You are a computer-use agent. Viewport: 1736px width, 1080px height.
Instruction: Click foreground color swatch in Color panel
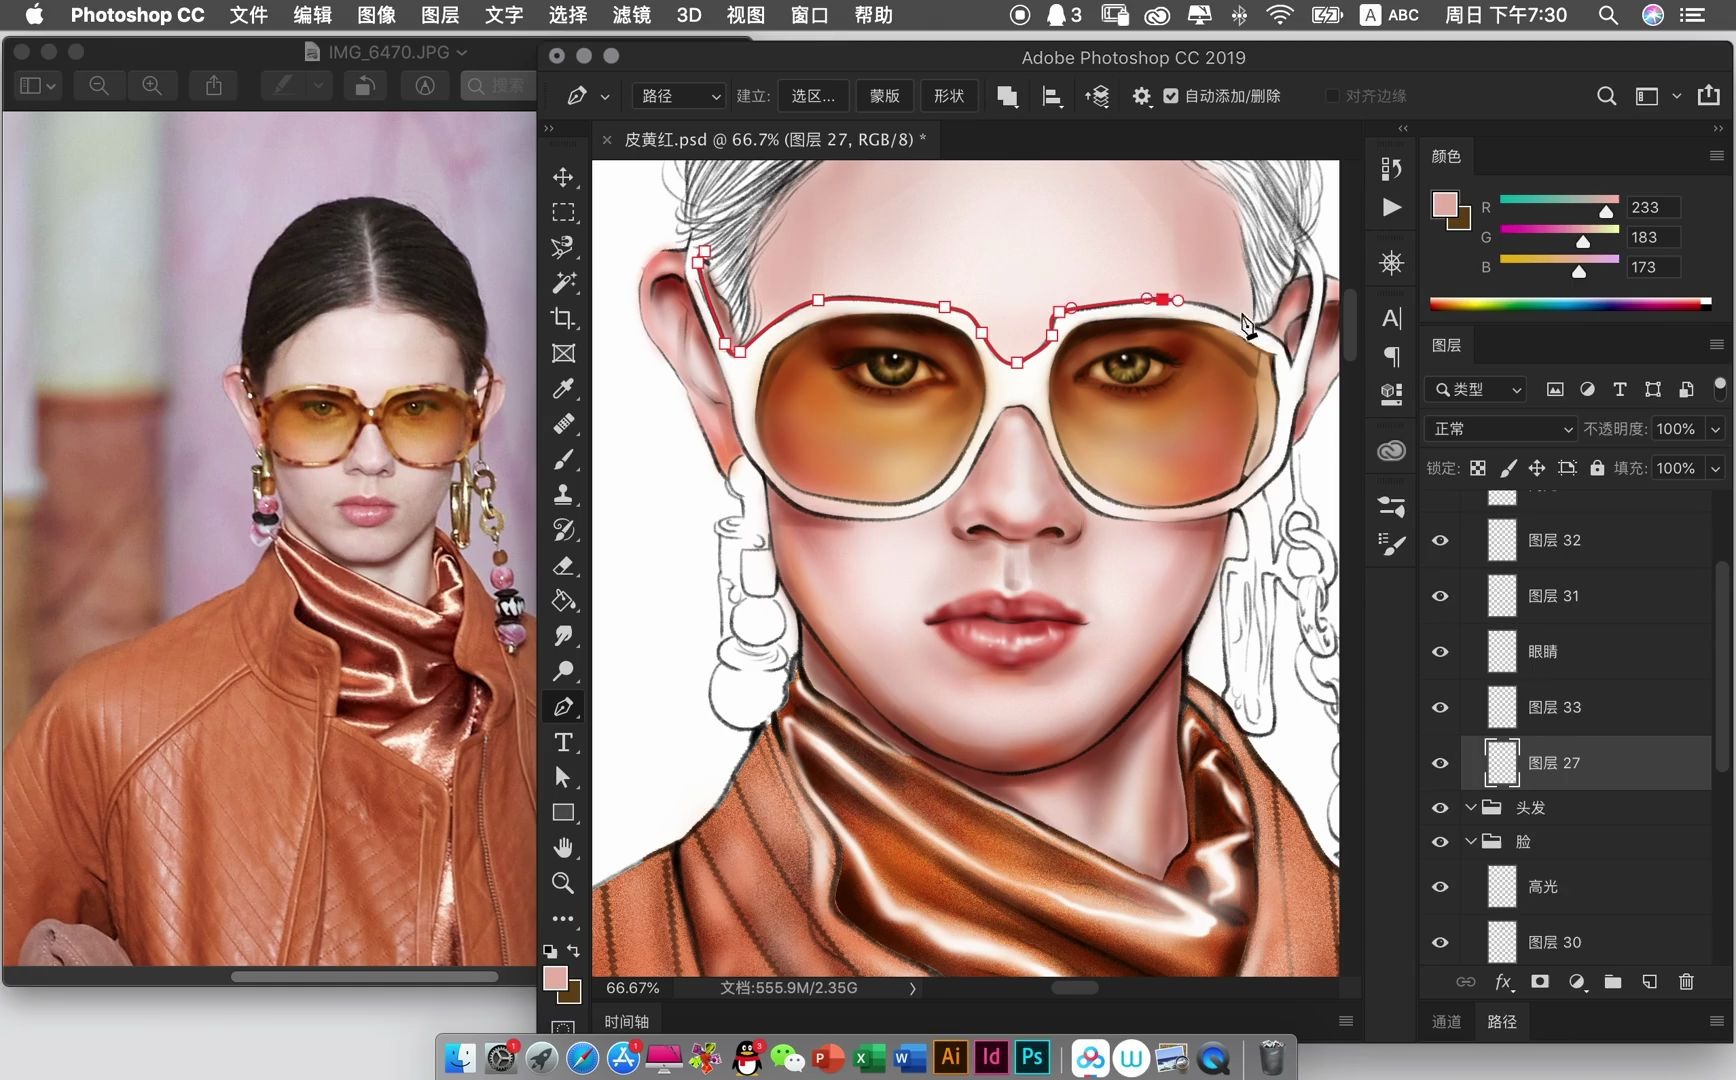pyautogui.click(x=1444, y=205)
